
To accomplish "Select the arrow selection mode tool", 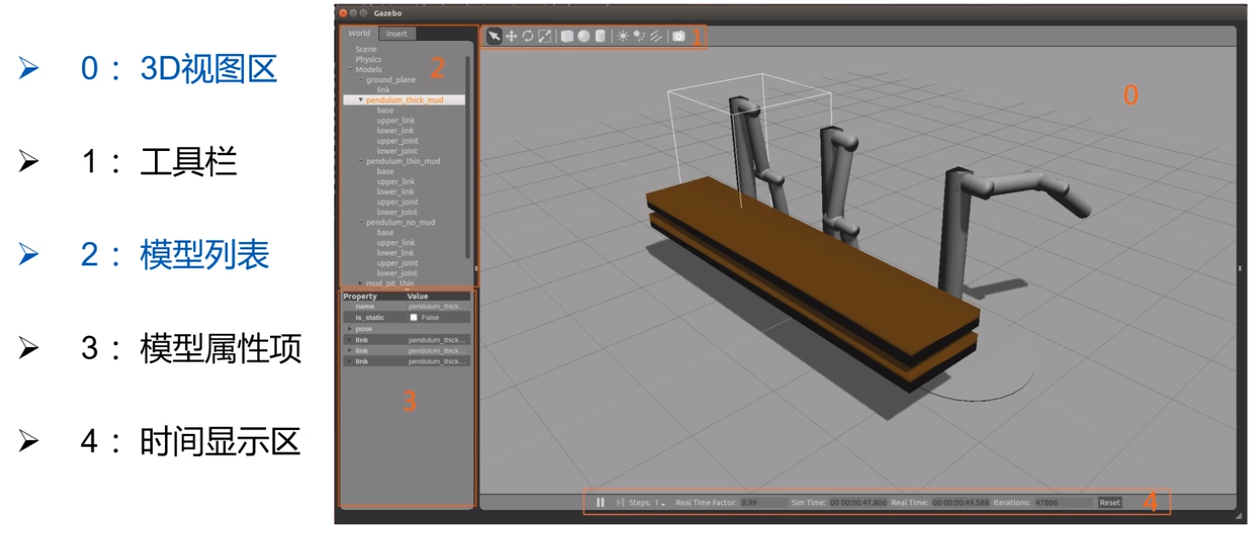I will (494, 36).
